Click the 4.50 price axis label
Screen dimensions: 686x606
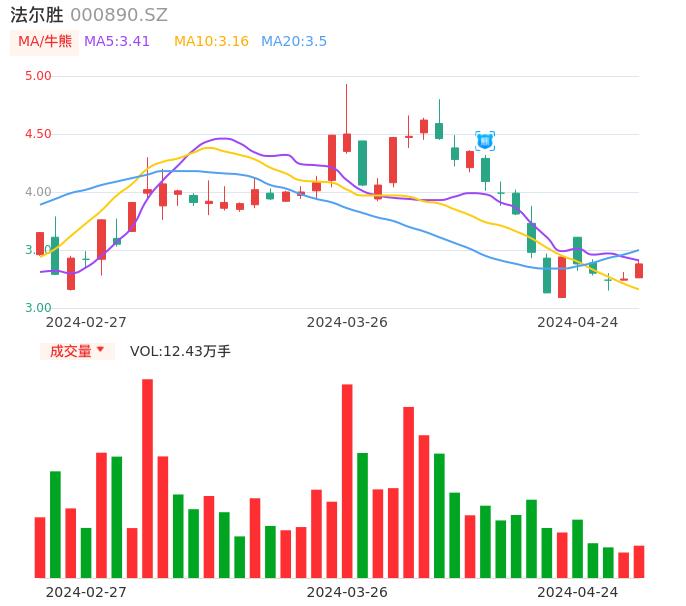click(38, 134)
